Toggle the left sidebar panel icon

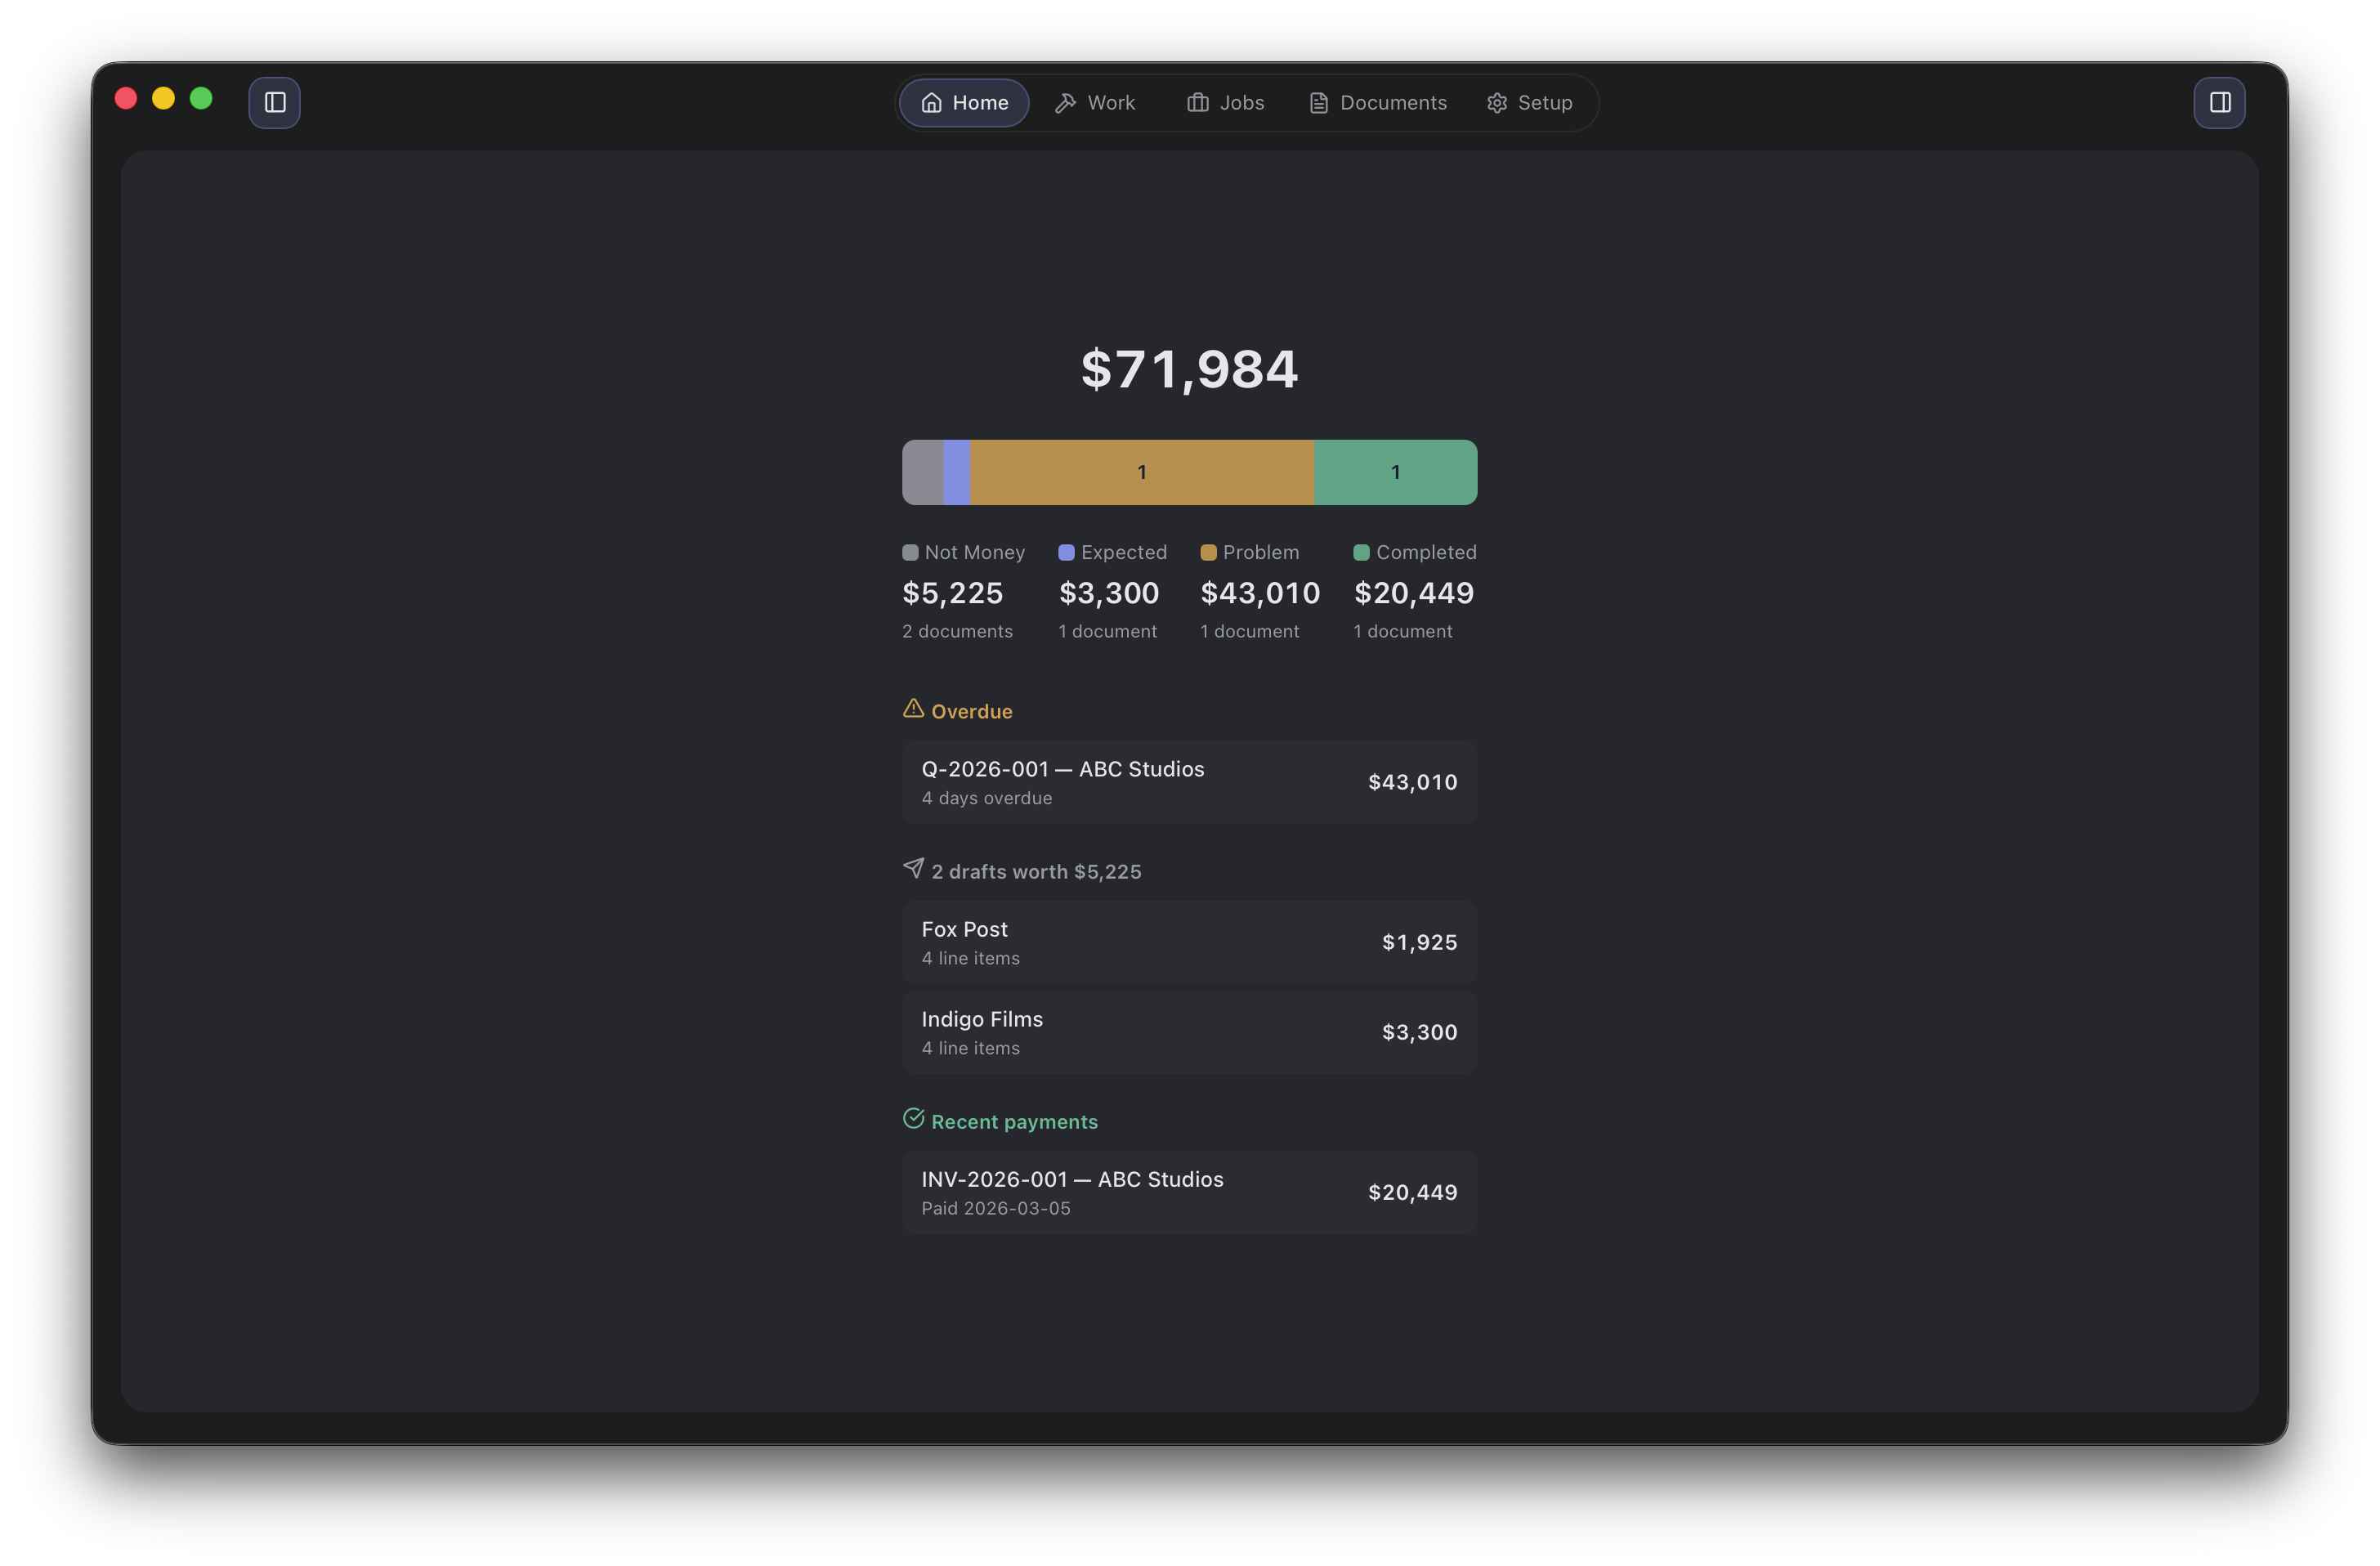[274, 102]
